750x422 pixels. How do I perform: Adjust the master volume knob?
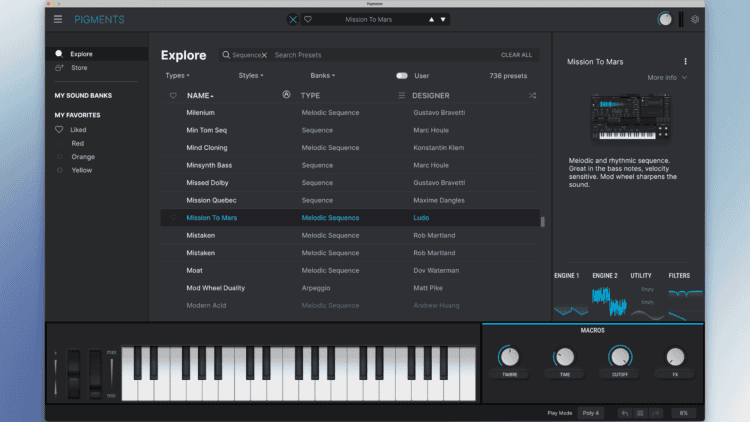(x=665, y=19)
